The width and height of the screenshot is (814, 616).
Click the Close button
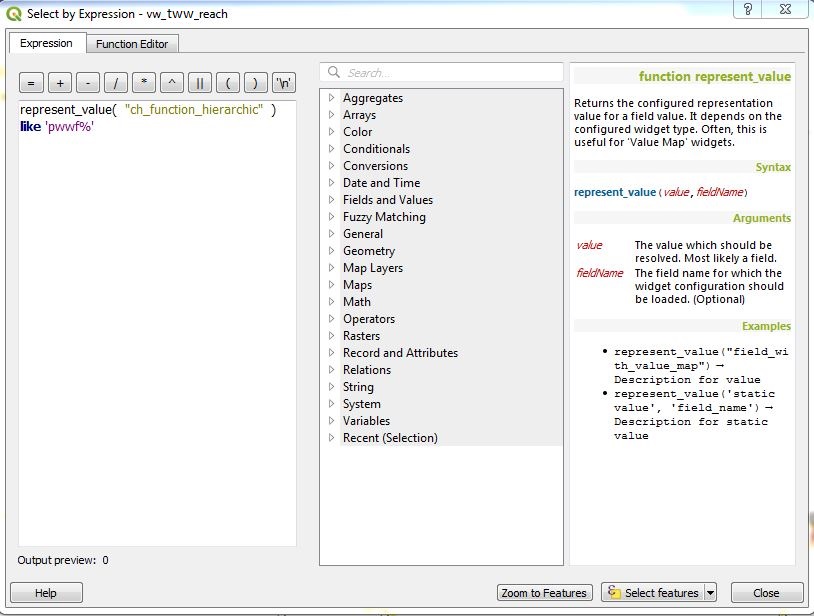pyautogui.click(x=766, y=593)
